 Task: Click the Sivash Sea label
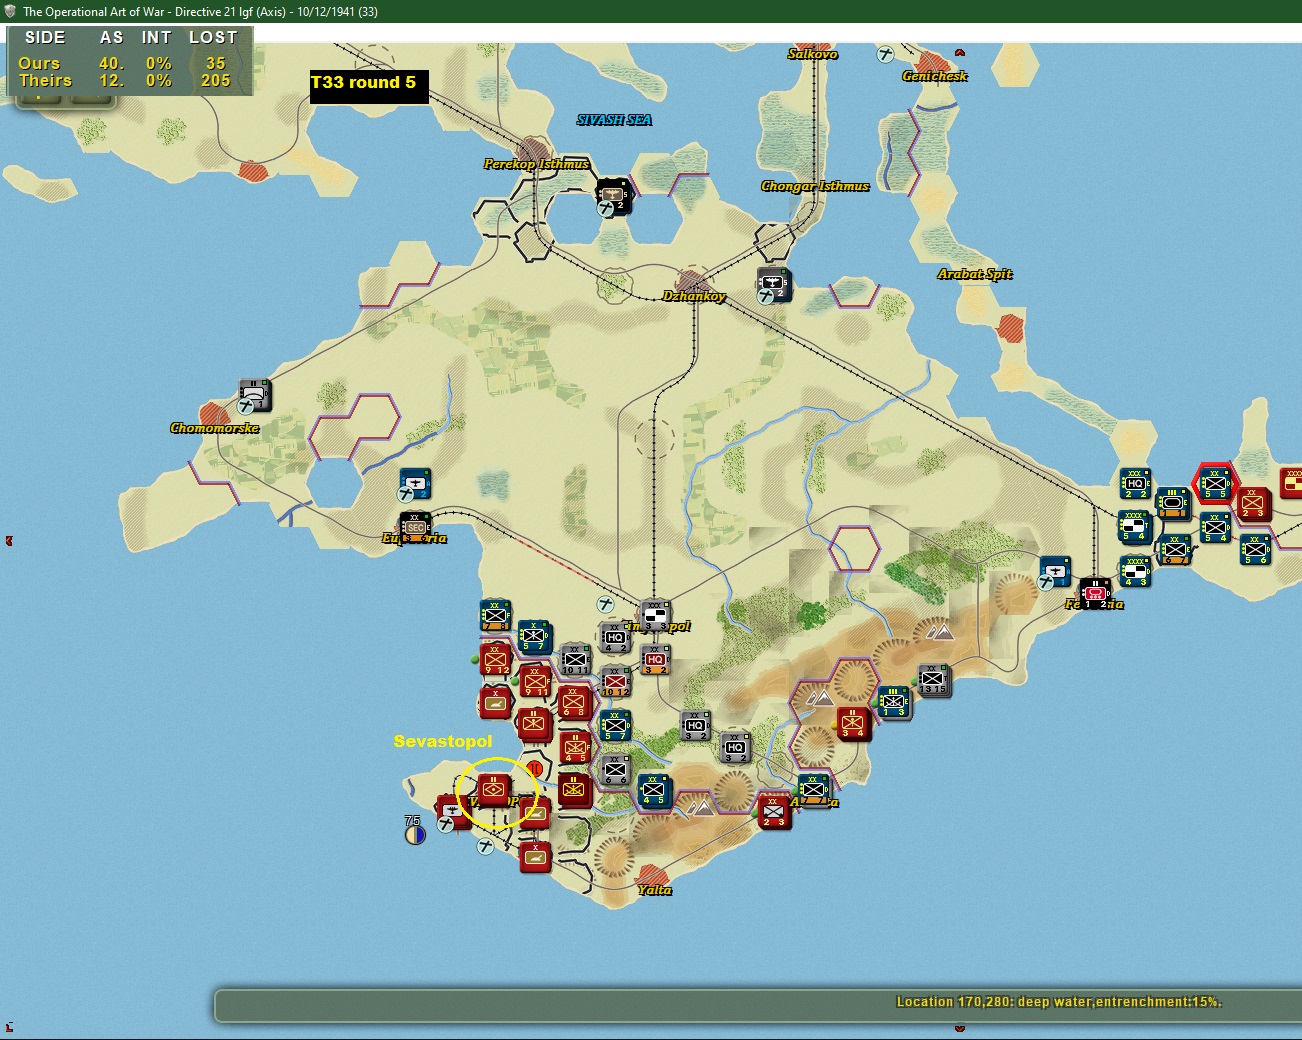(614, 120)
